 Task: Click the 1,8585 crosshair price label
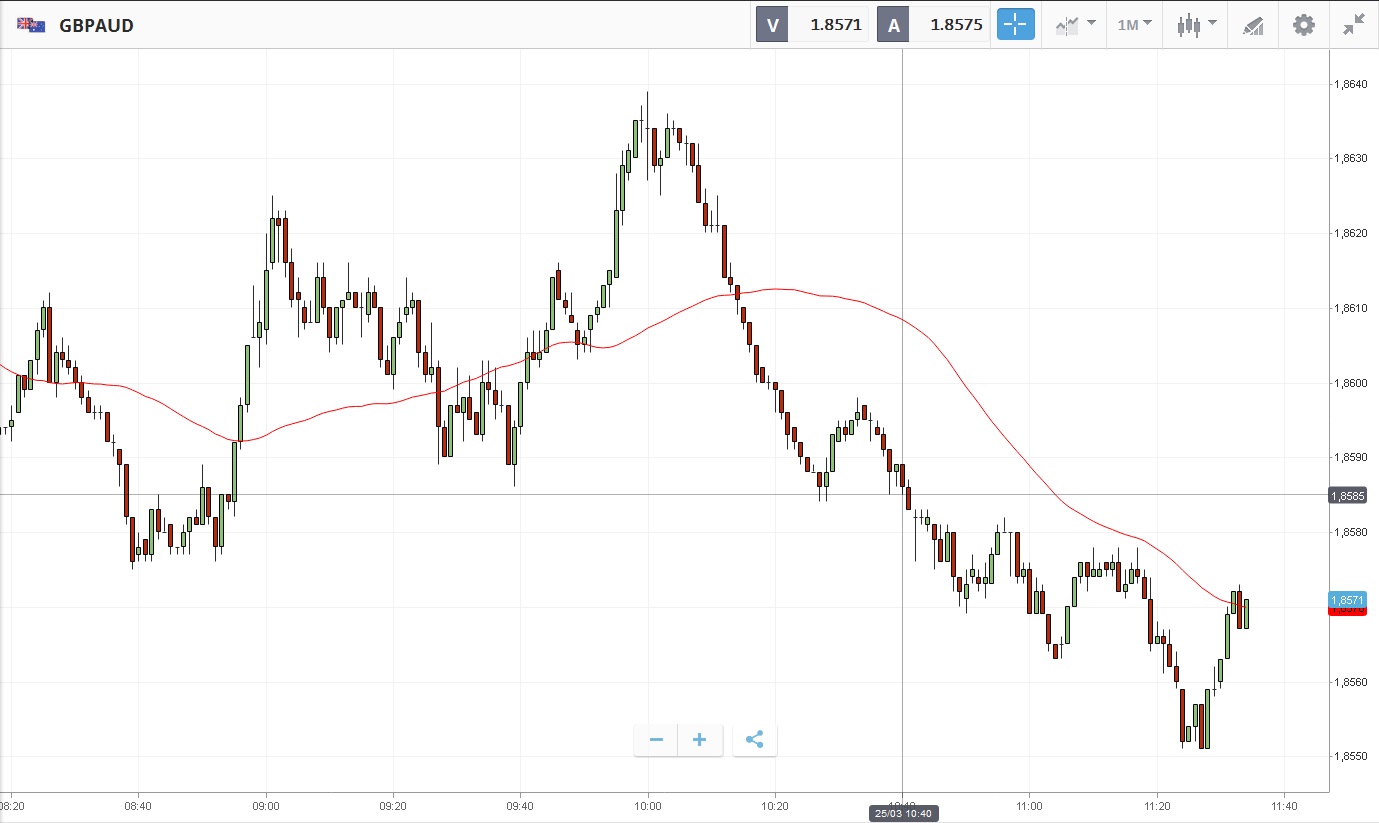(x=1346, y=495)
